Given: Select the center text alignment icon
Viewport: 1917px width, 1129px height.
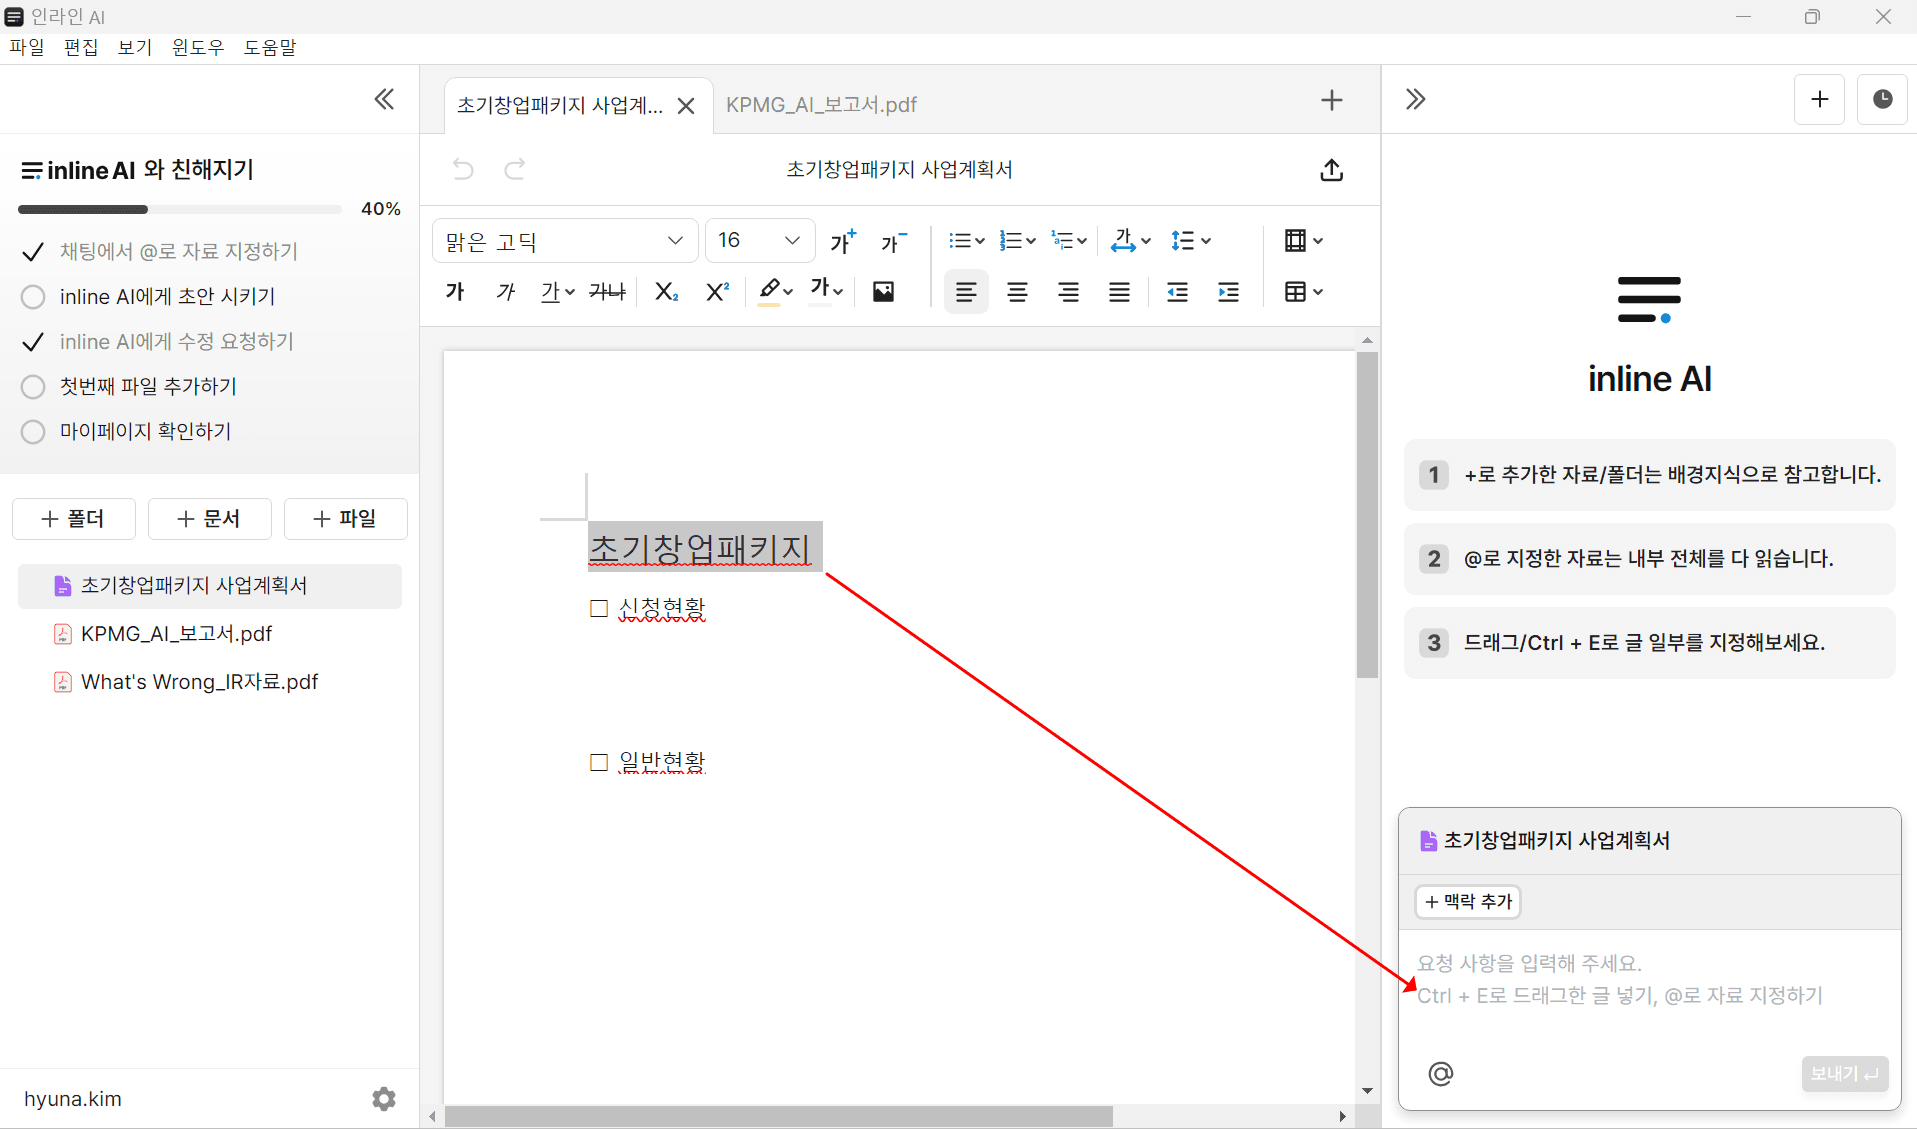Looking at the screenshot, I should click(x=1017, y=291).
